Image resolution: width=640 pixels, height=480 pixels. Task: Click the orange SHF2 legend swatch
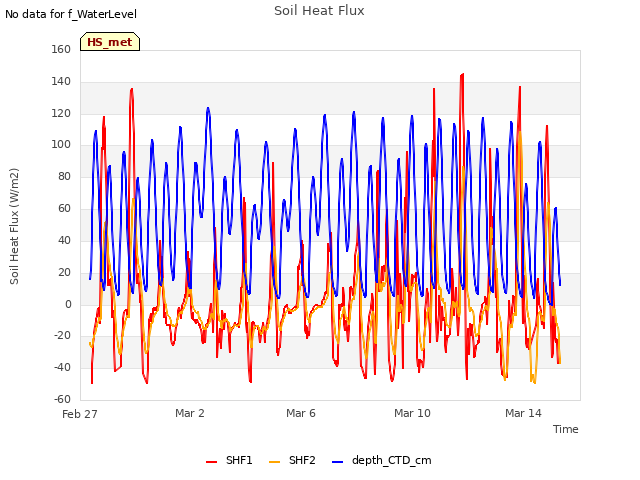tap(275, 462)
